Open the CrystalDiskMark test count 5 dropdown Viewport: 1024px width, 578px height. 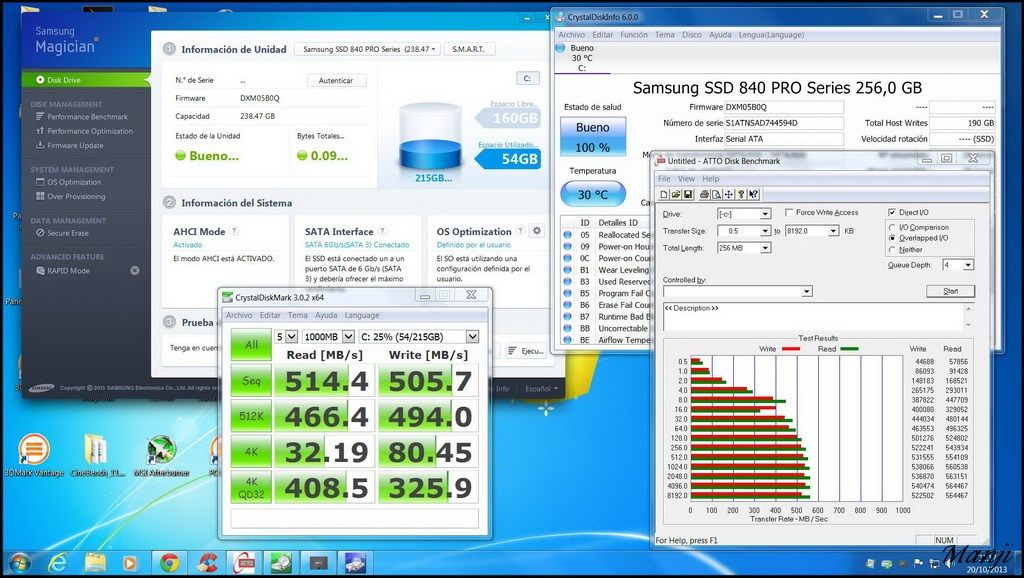coord(286,336)
